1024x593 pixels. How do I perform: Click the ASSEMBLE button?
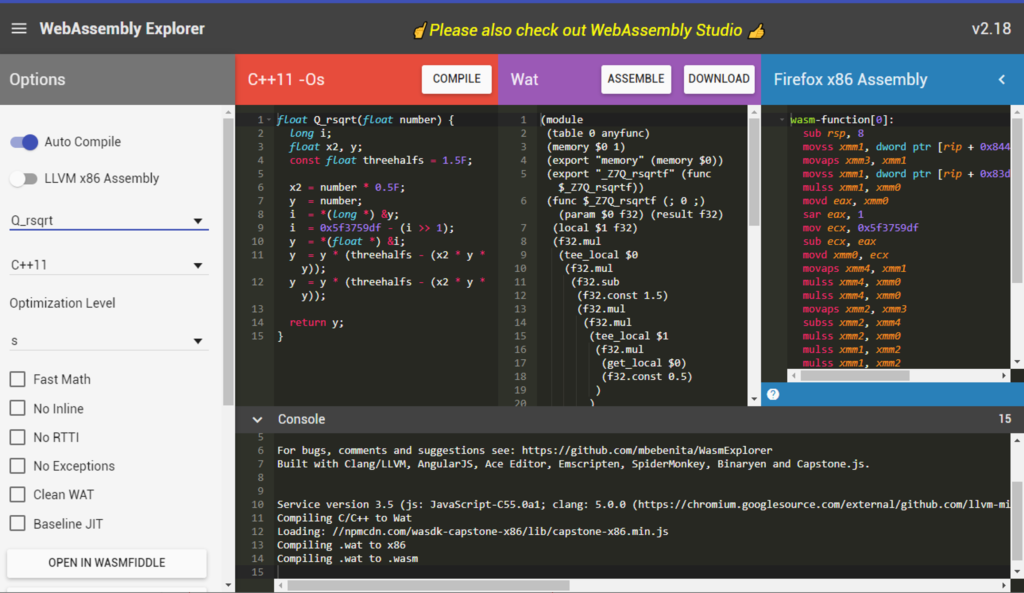tap(636, 77)
